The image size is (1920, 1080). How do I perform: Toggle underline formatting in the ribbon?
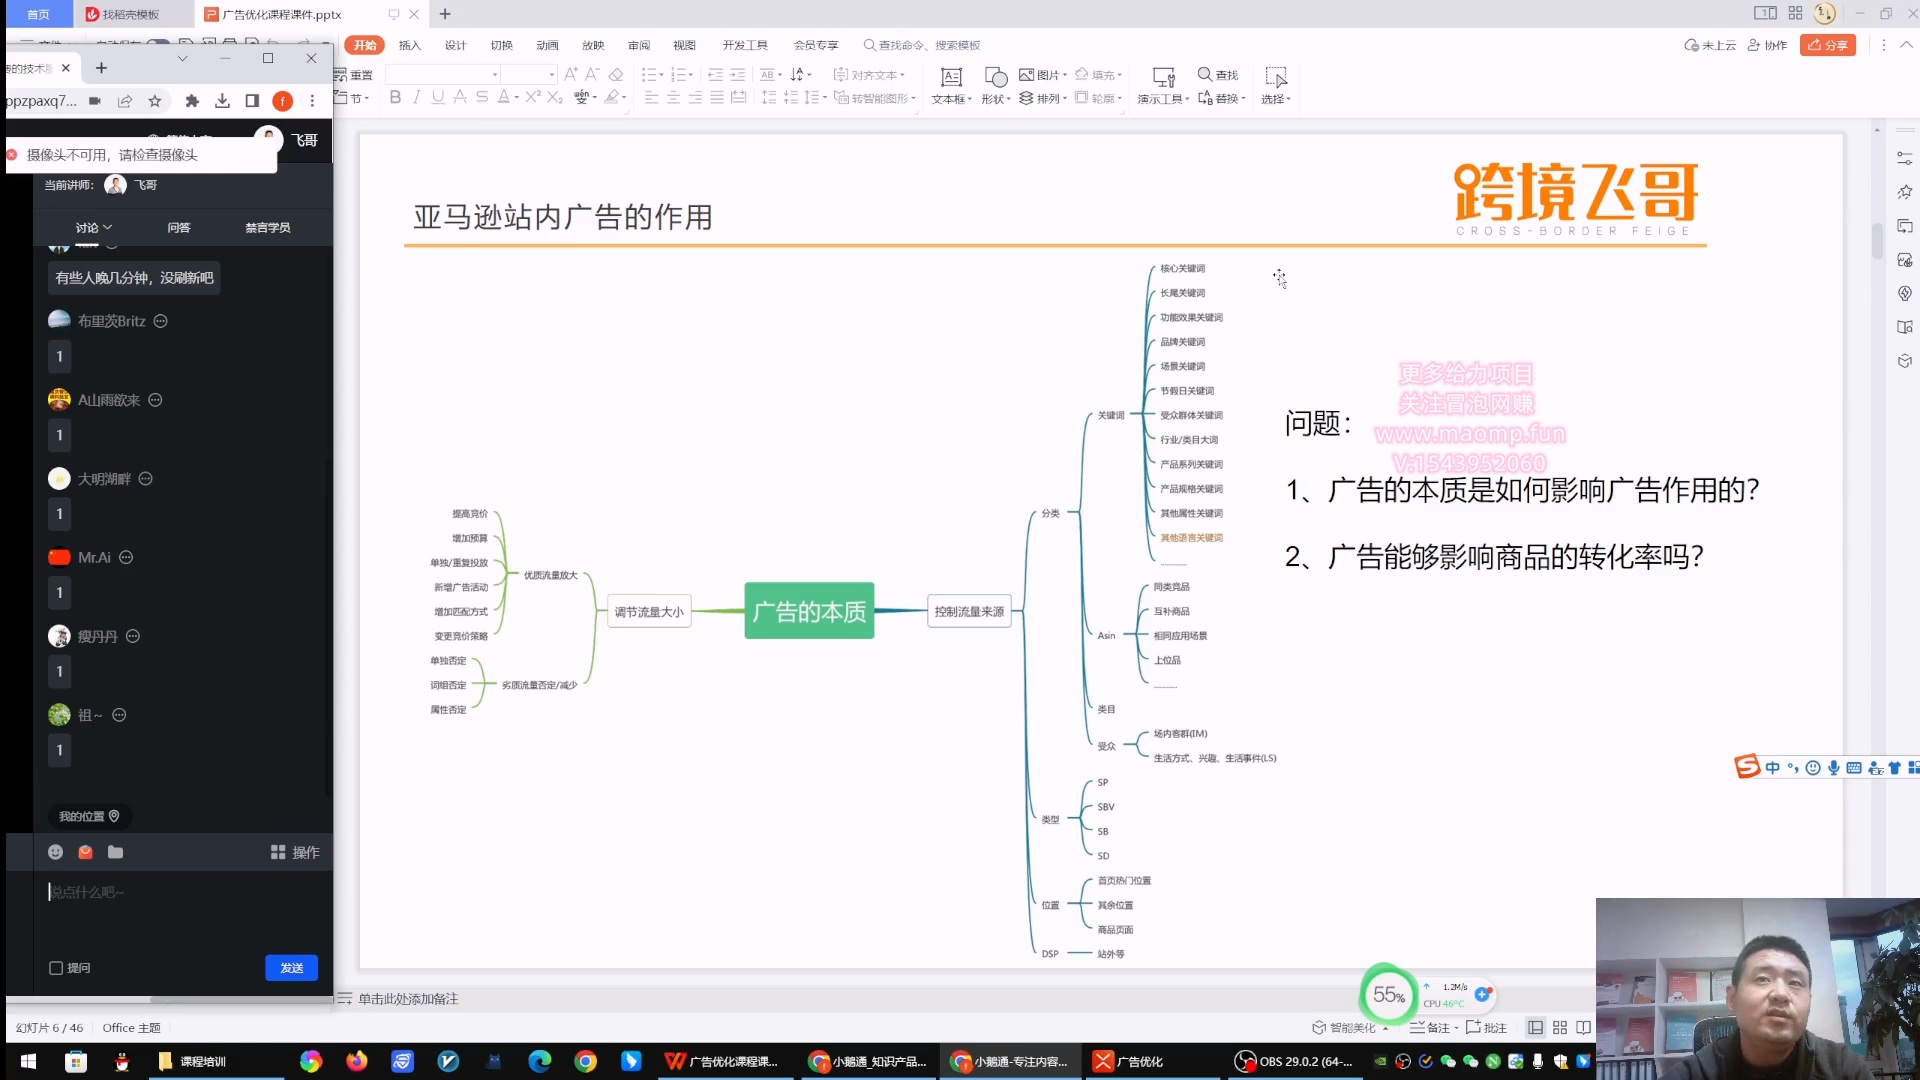pos(438,98)
